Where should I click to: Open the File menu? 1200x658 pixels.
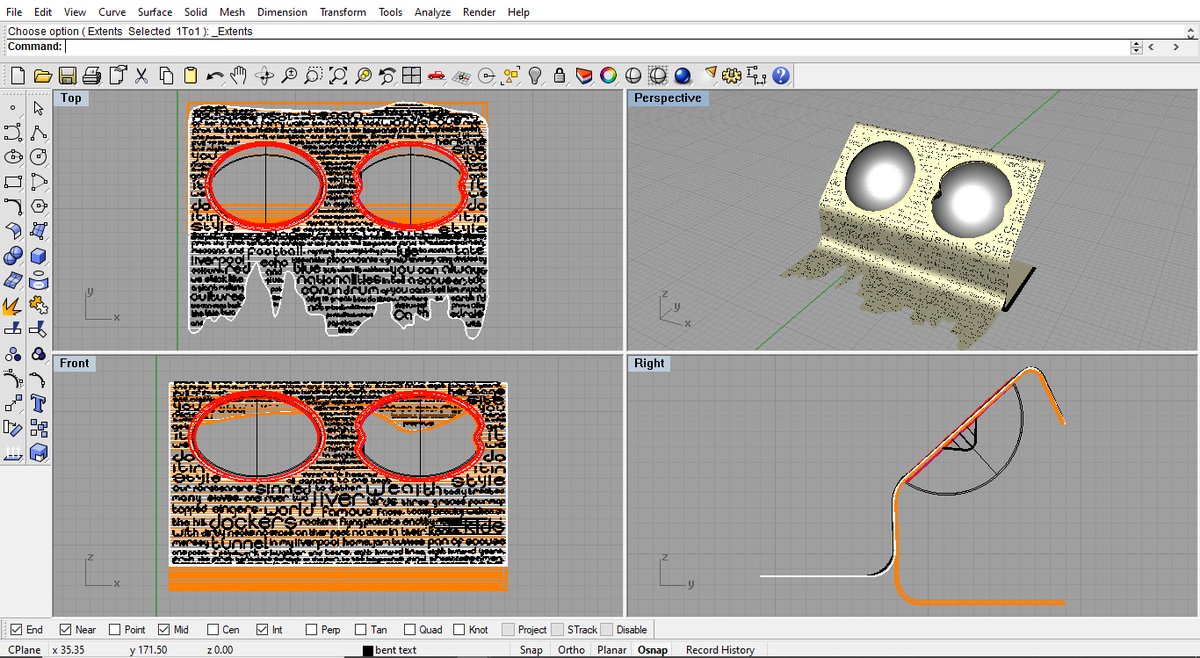tap(14, 12)
